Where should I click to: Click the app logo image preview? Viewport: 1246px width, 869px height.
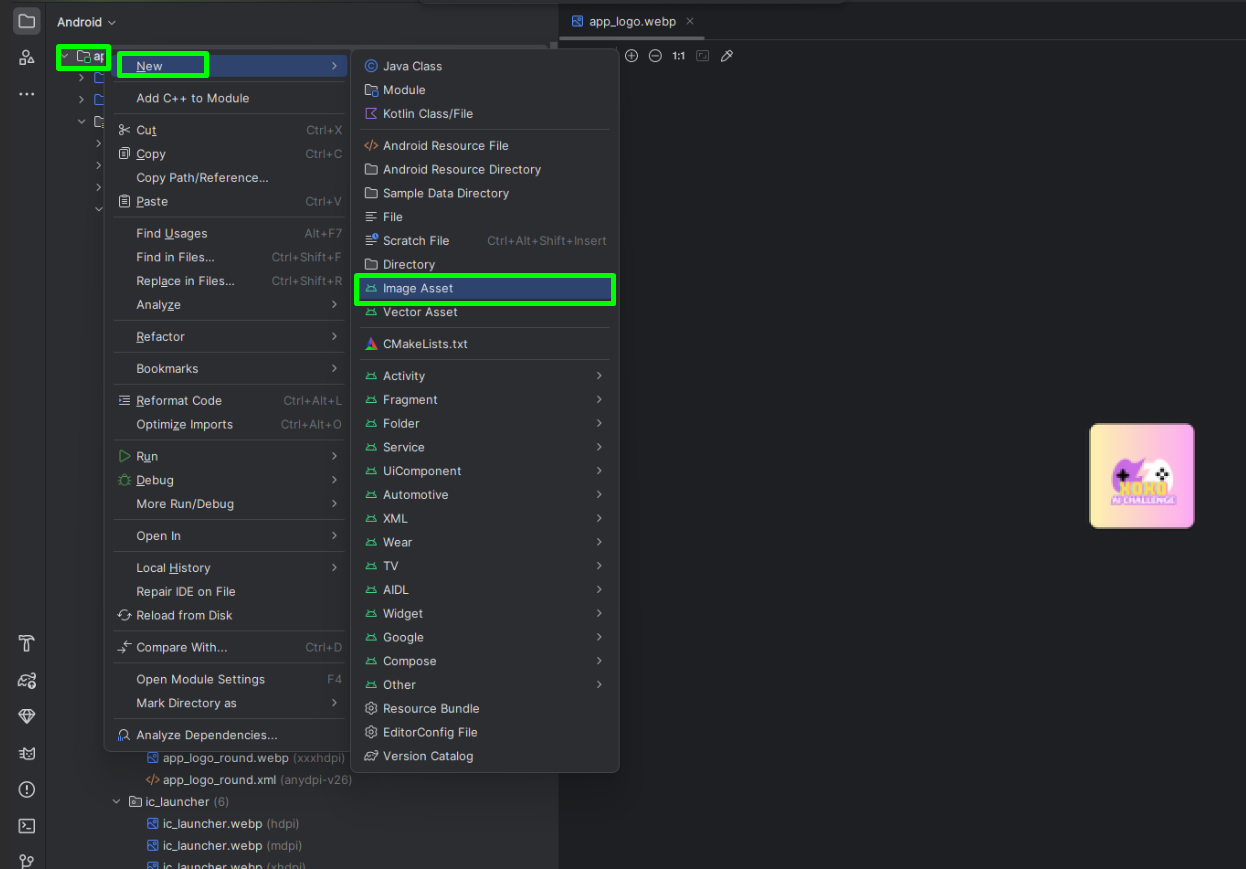click(1141, 476)
